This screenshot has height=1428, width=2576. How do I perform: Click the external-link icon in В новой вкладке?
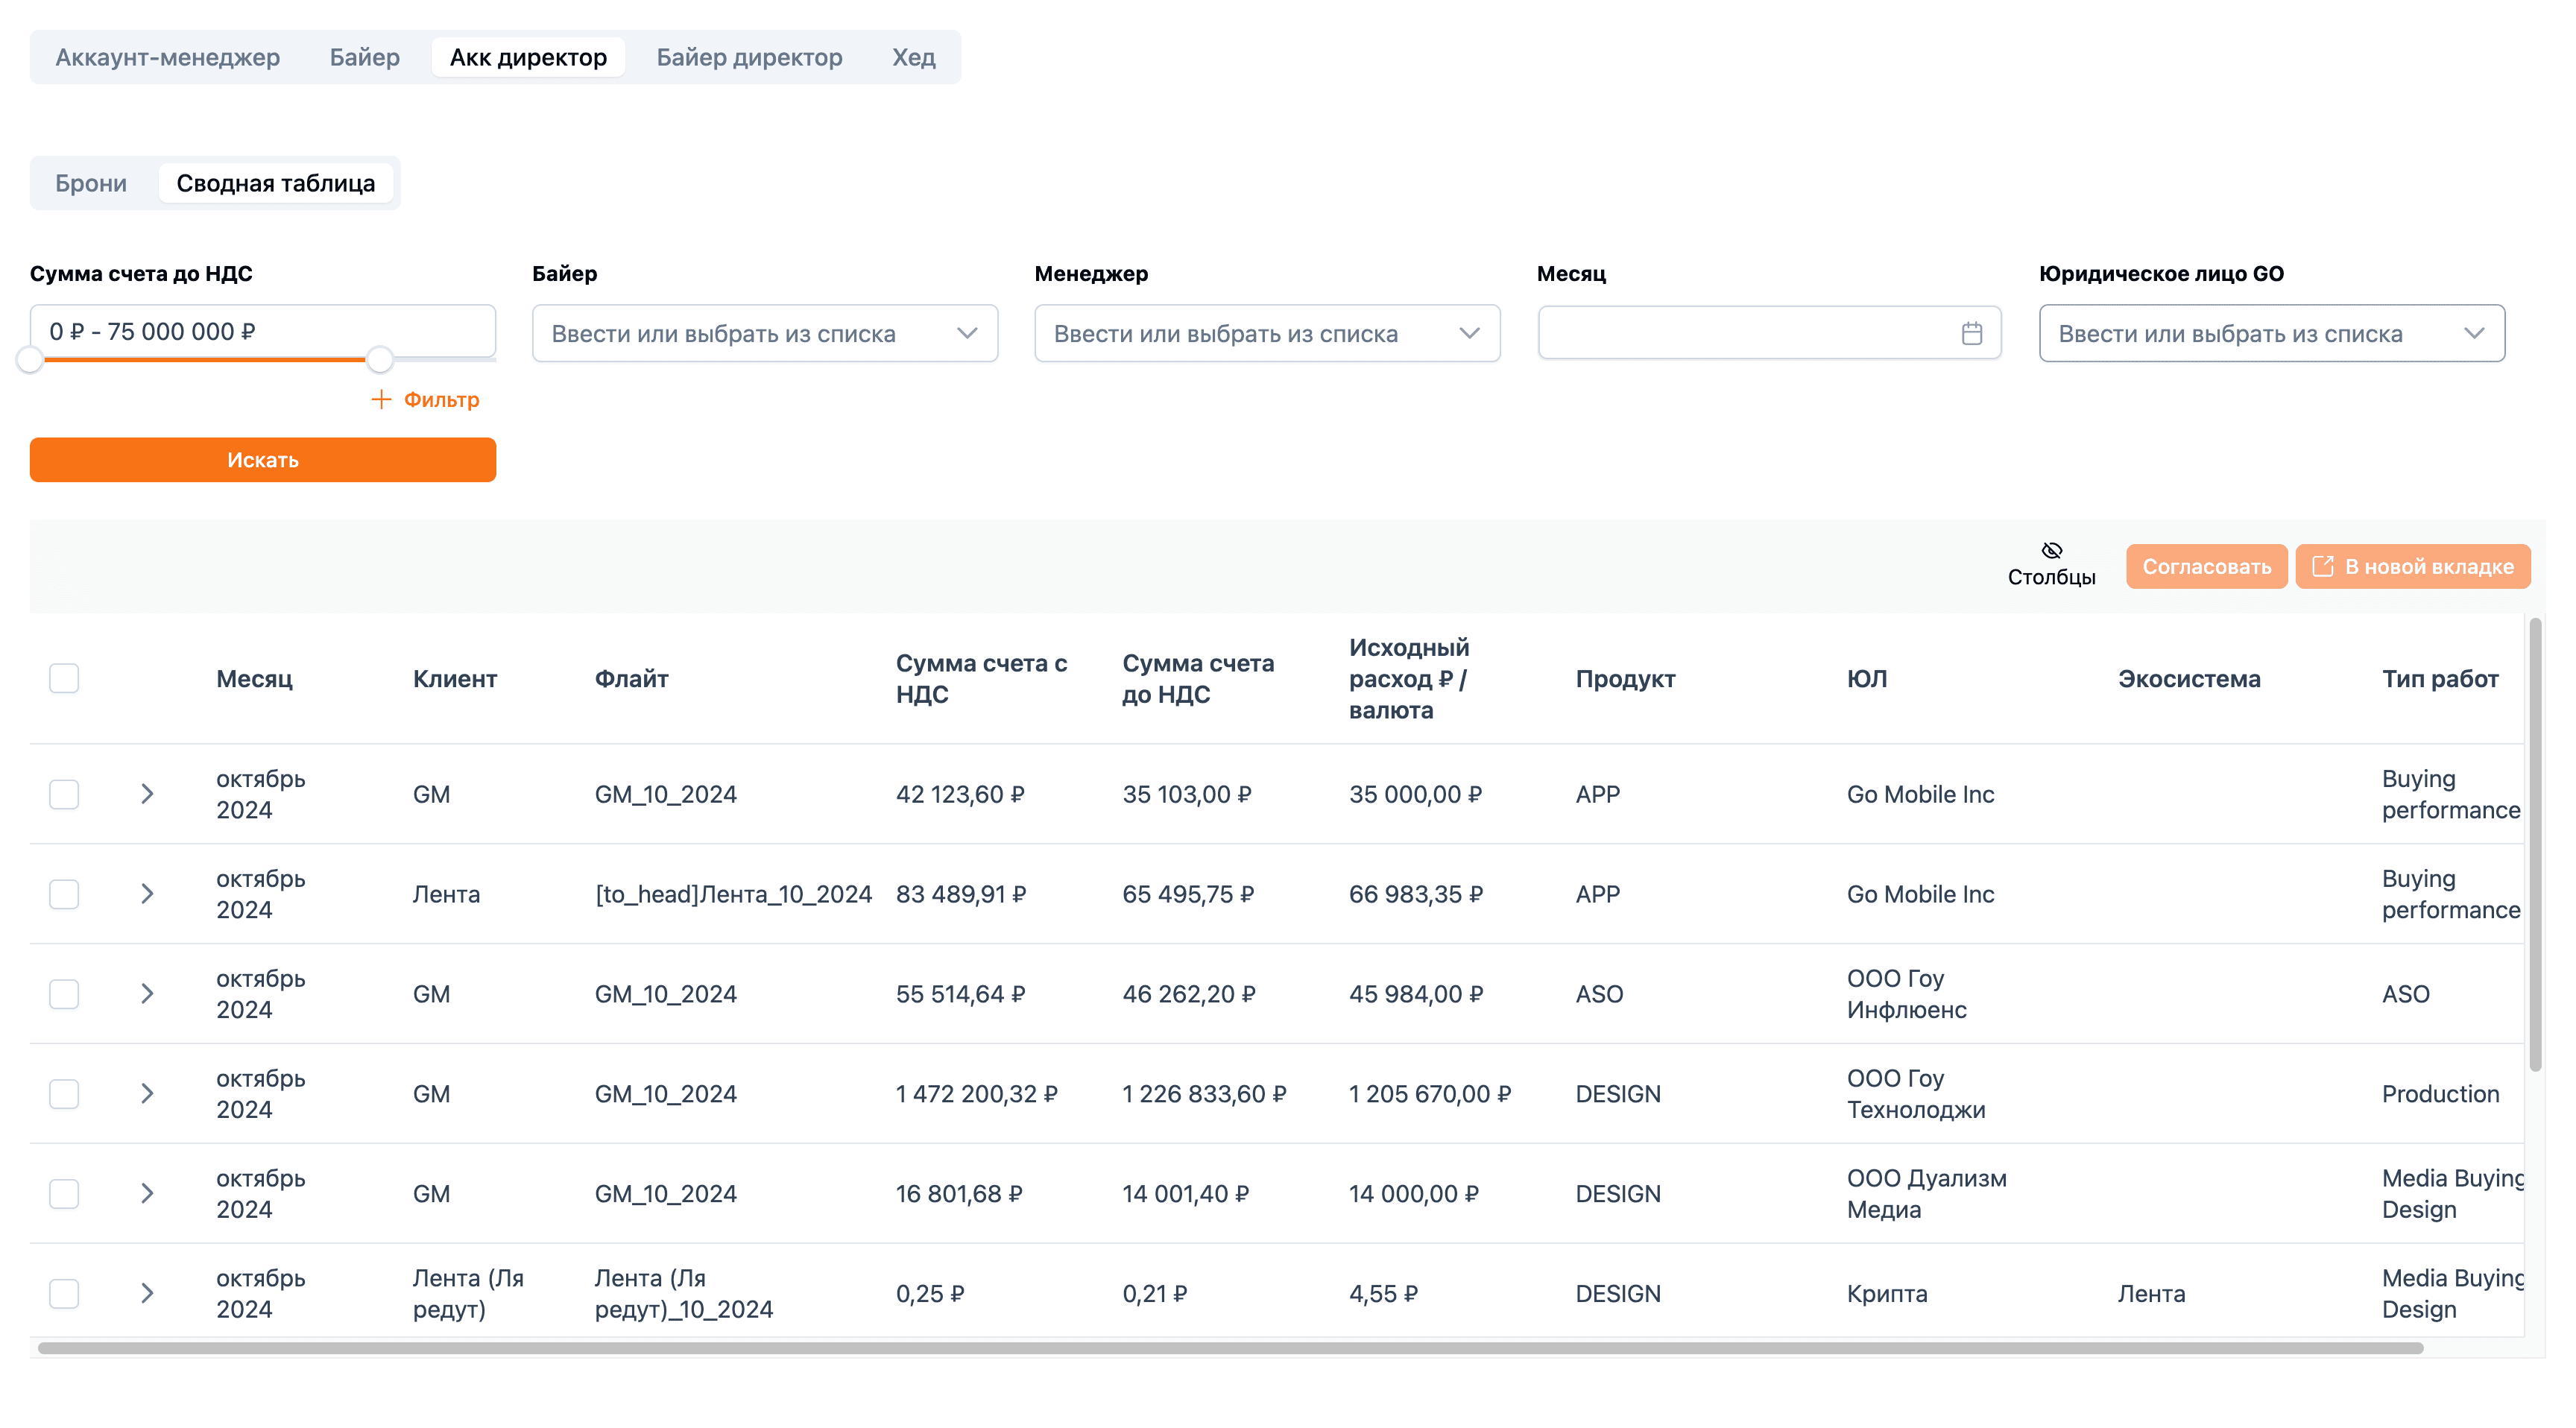pos(2322,566)
